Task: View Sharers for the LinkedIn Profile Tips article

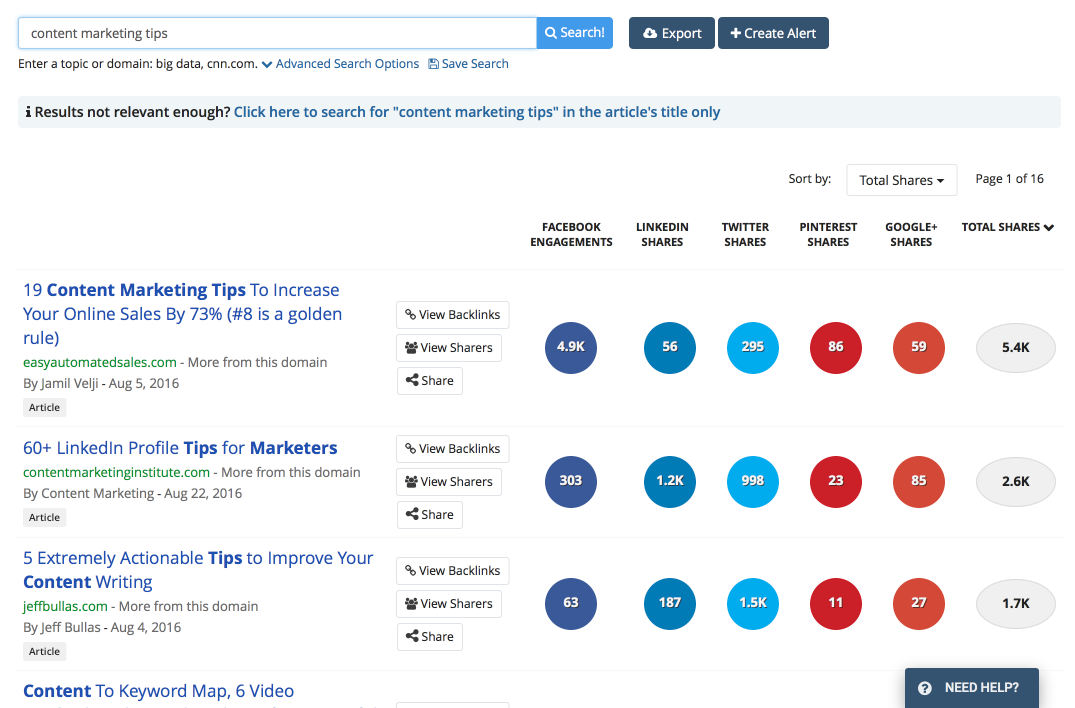Action: (x=449, y=482)
